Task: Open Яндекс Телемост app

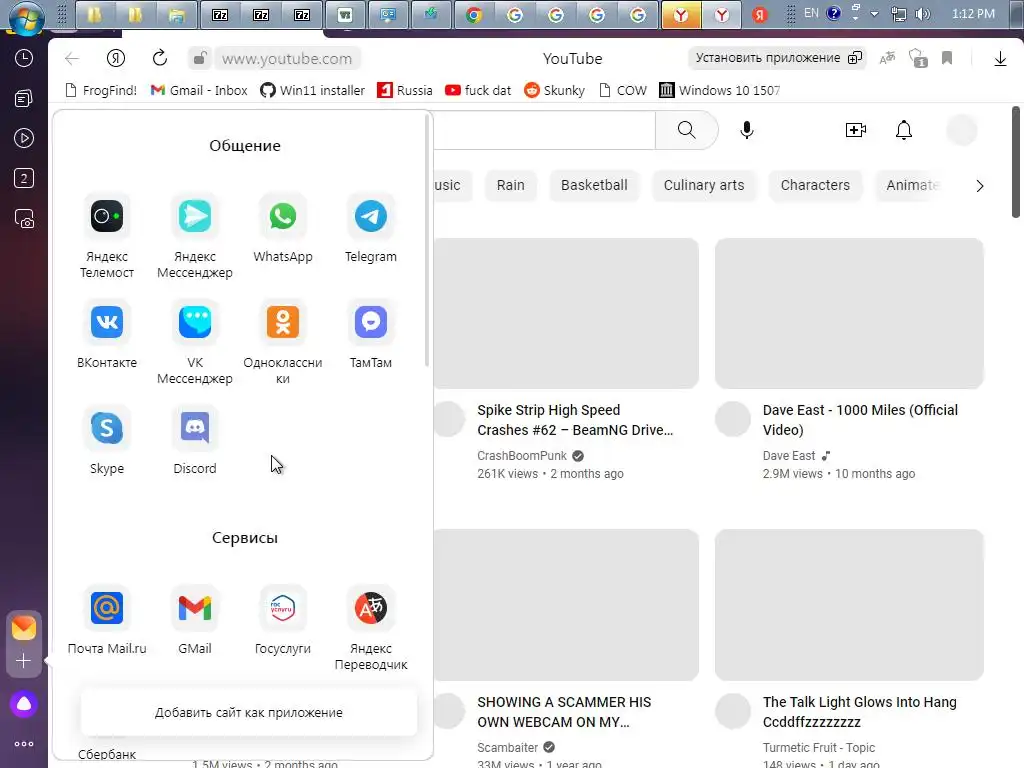Action: pos(107,216)
